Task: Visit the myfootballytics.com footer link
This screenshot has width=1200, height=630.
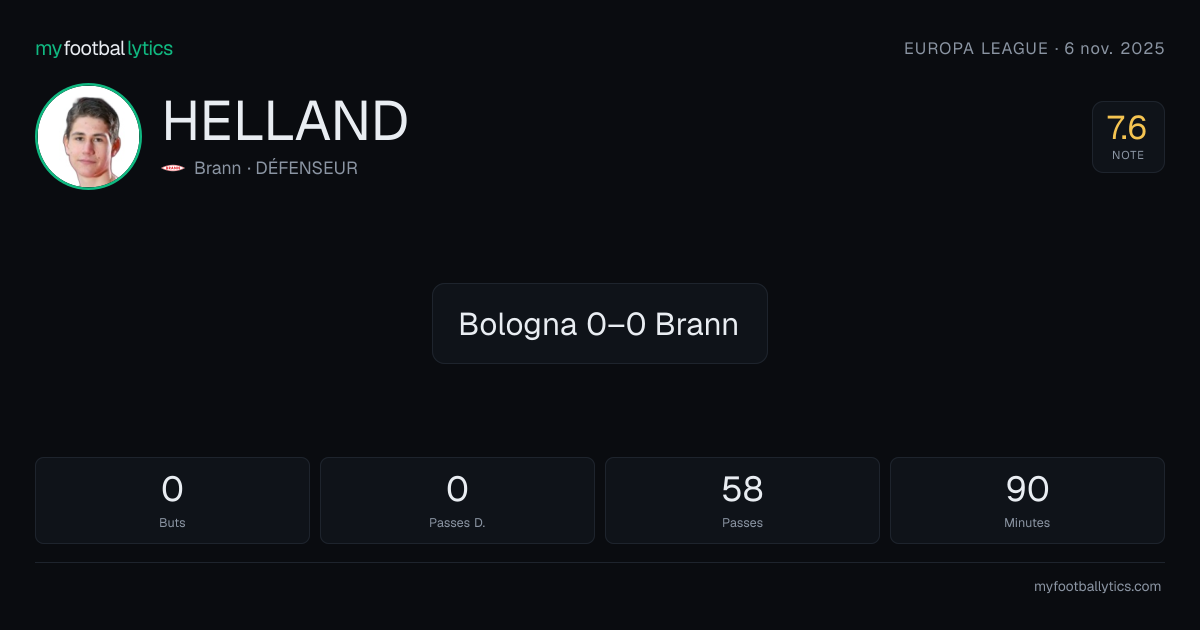Action: (1097, 587)
